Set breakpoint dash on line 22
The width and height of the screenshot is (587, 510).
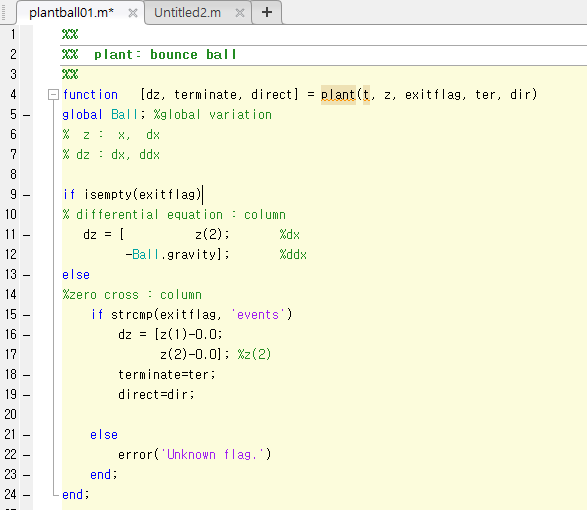pyautogui.click(x=26, y=455)
